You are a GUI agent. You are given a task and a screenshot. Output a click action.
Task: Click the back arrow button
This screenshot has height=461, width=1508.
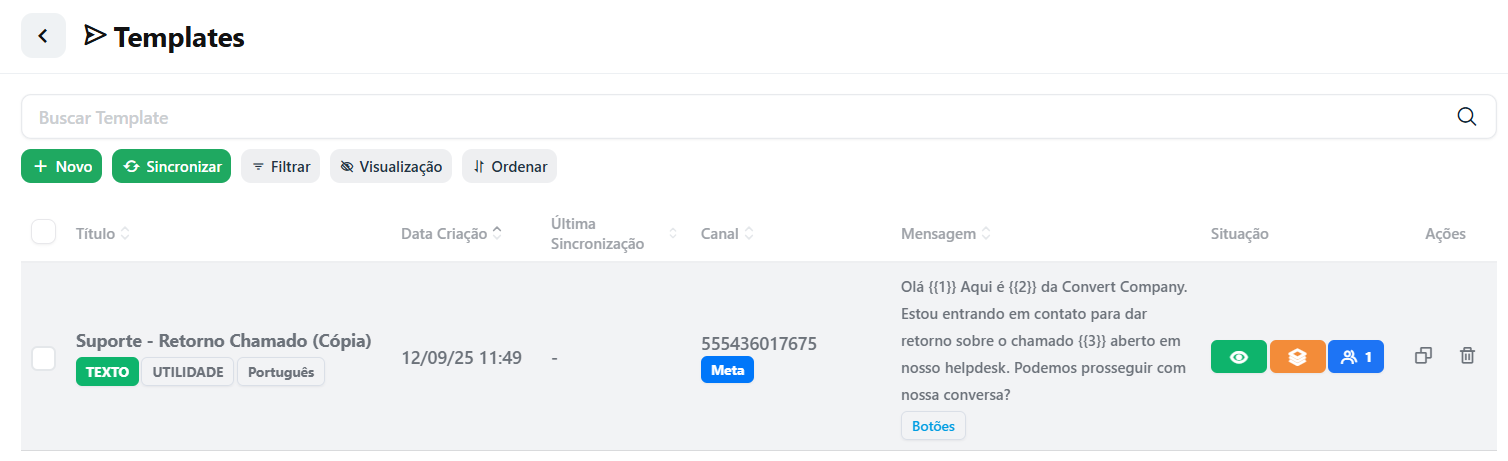[x=43, y=36]
